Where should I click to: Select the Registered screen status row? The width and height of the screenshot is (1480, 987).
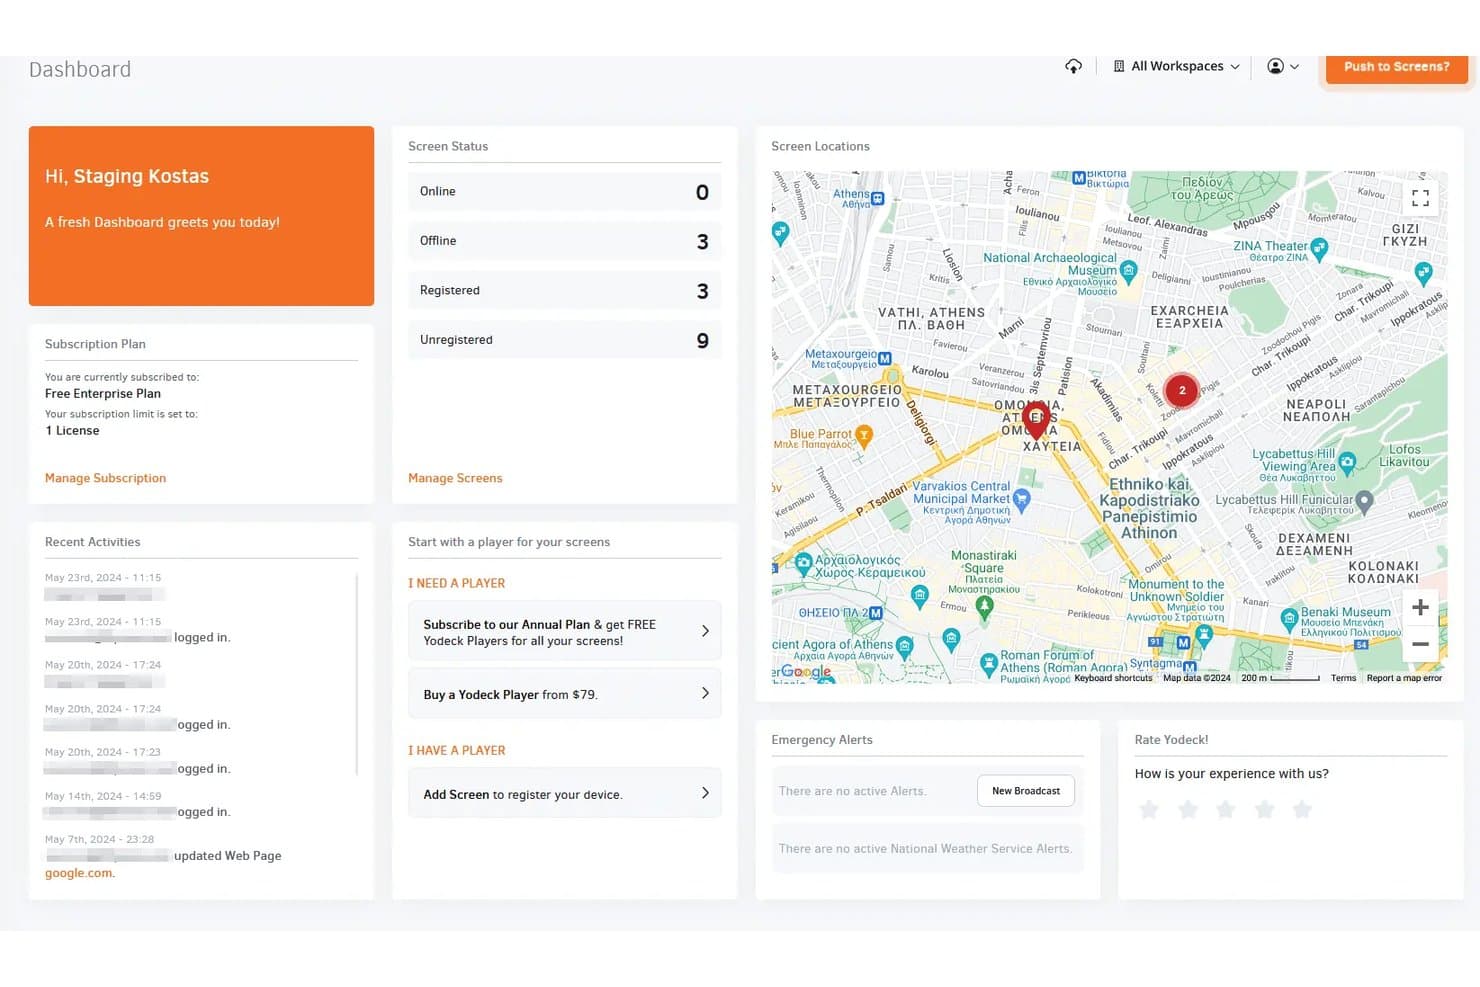coord(564,291)
